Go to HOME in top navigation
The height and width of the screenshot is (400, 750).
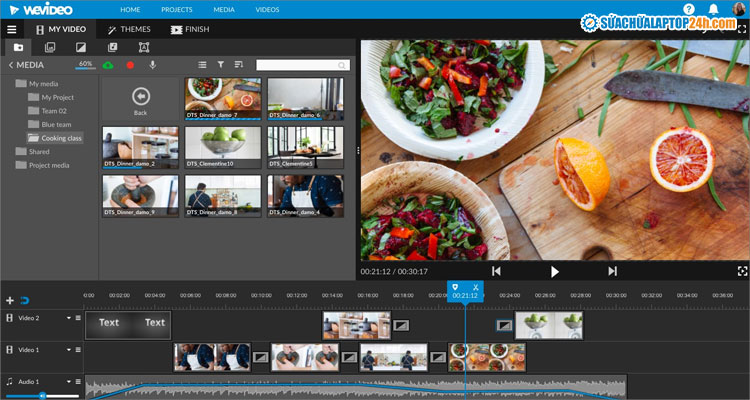click(x=130, y=10)
